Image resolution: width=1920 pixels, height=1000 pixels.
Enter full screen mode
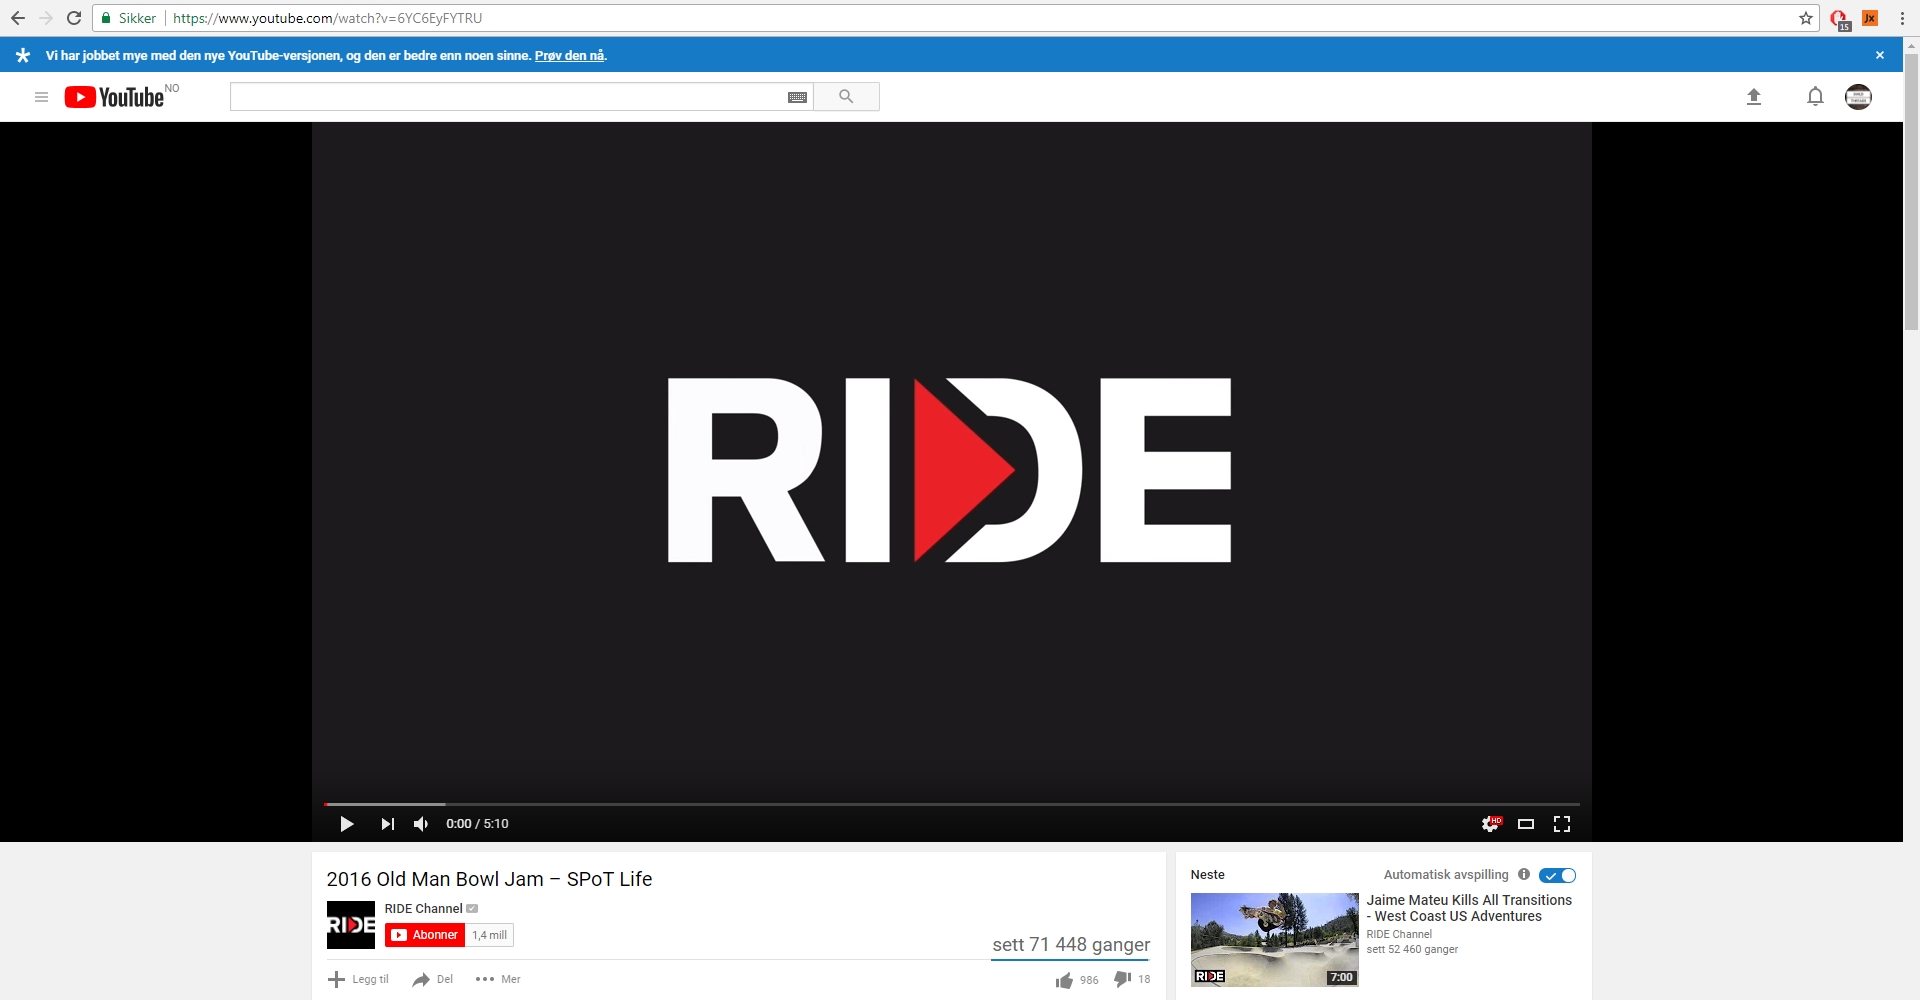(x=1562, y=824)
